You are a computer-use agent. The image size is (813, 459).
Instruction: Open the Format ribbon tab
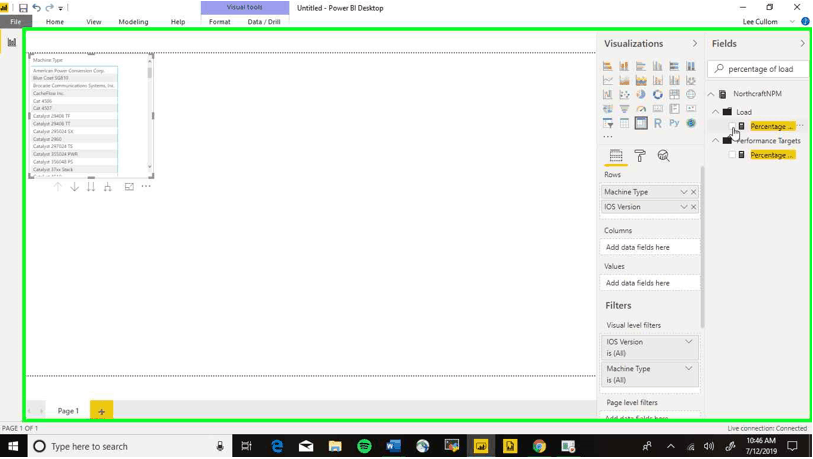point(219,22)
